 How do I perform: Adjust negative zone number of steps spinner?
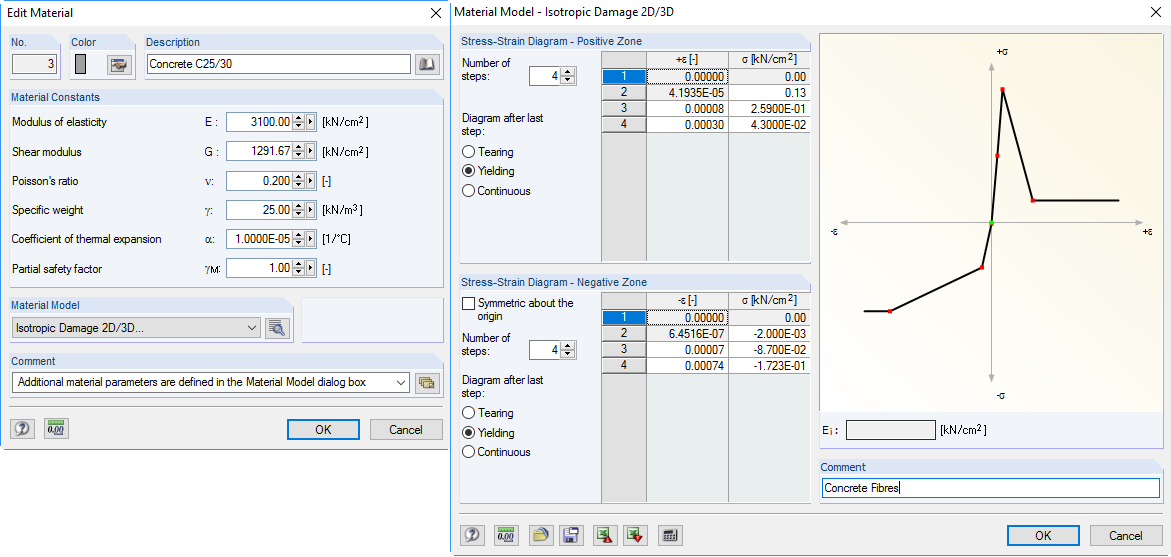tap(568, 349)
